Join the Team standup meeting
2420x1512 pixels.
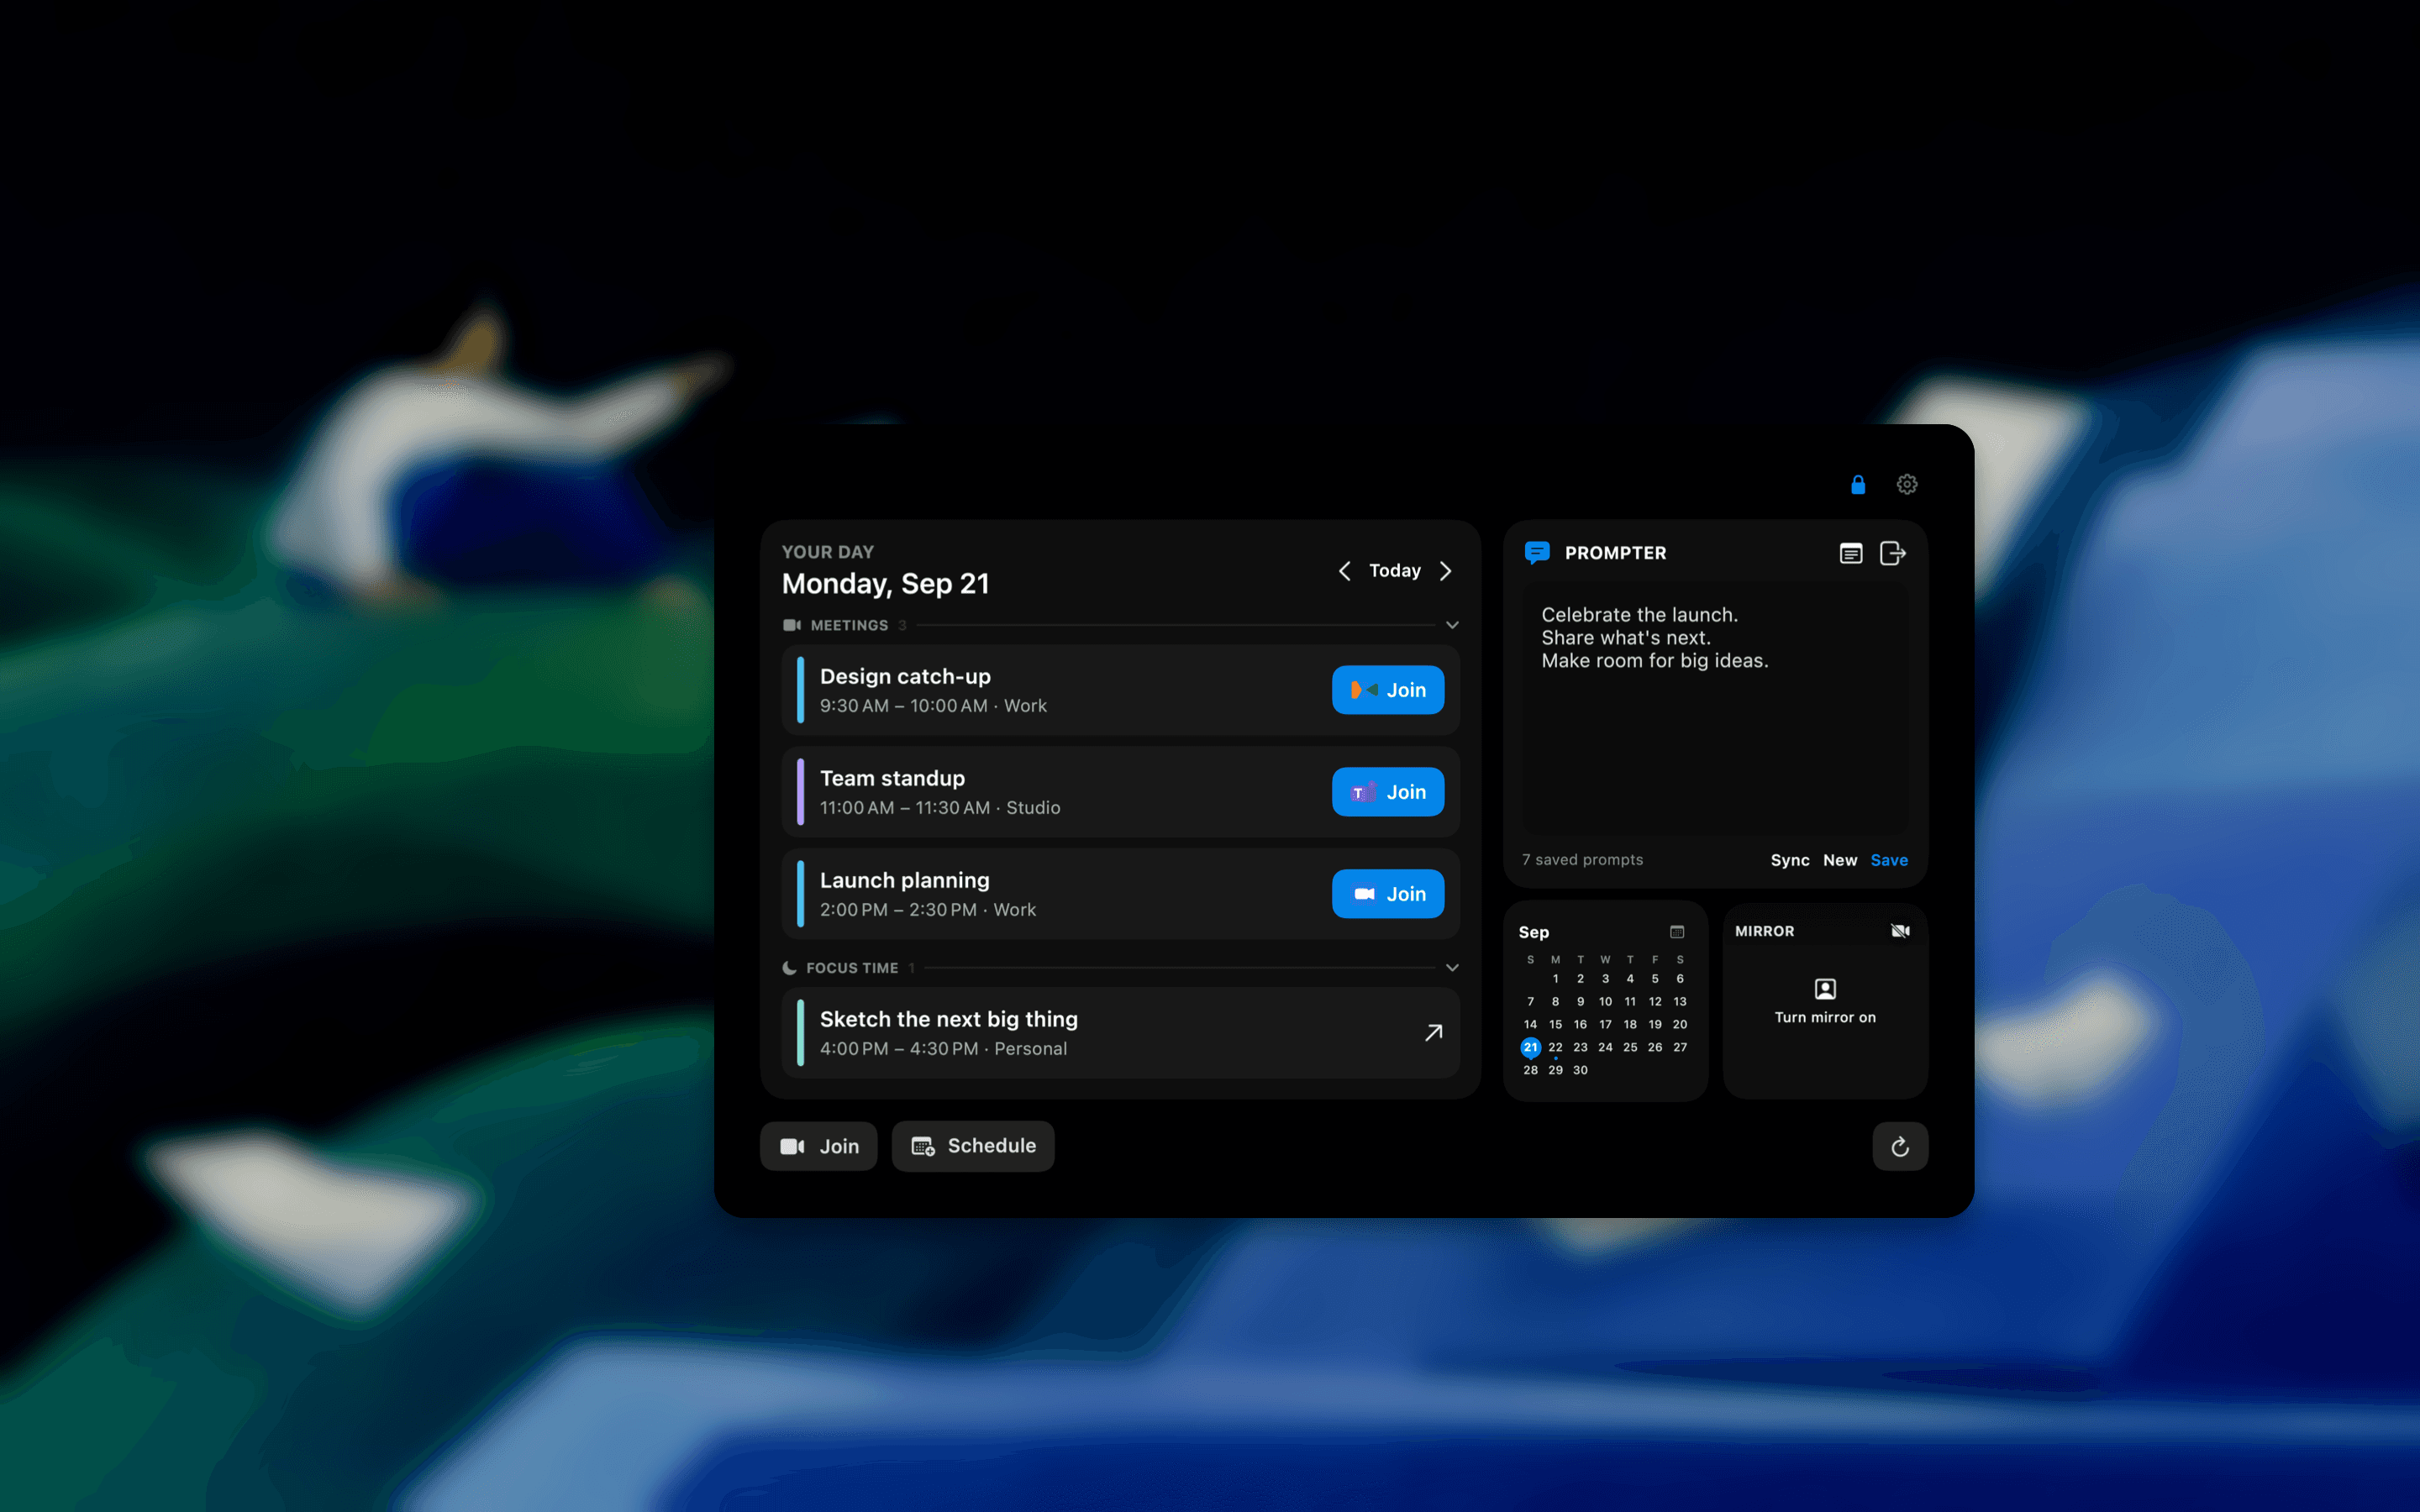point(1388,792)
